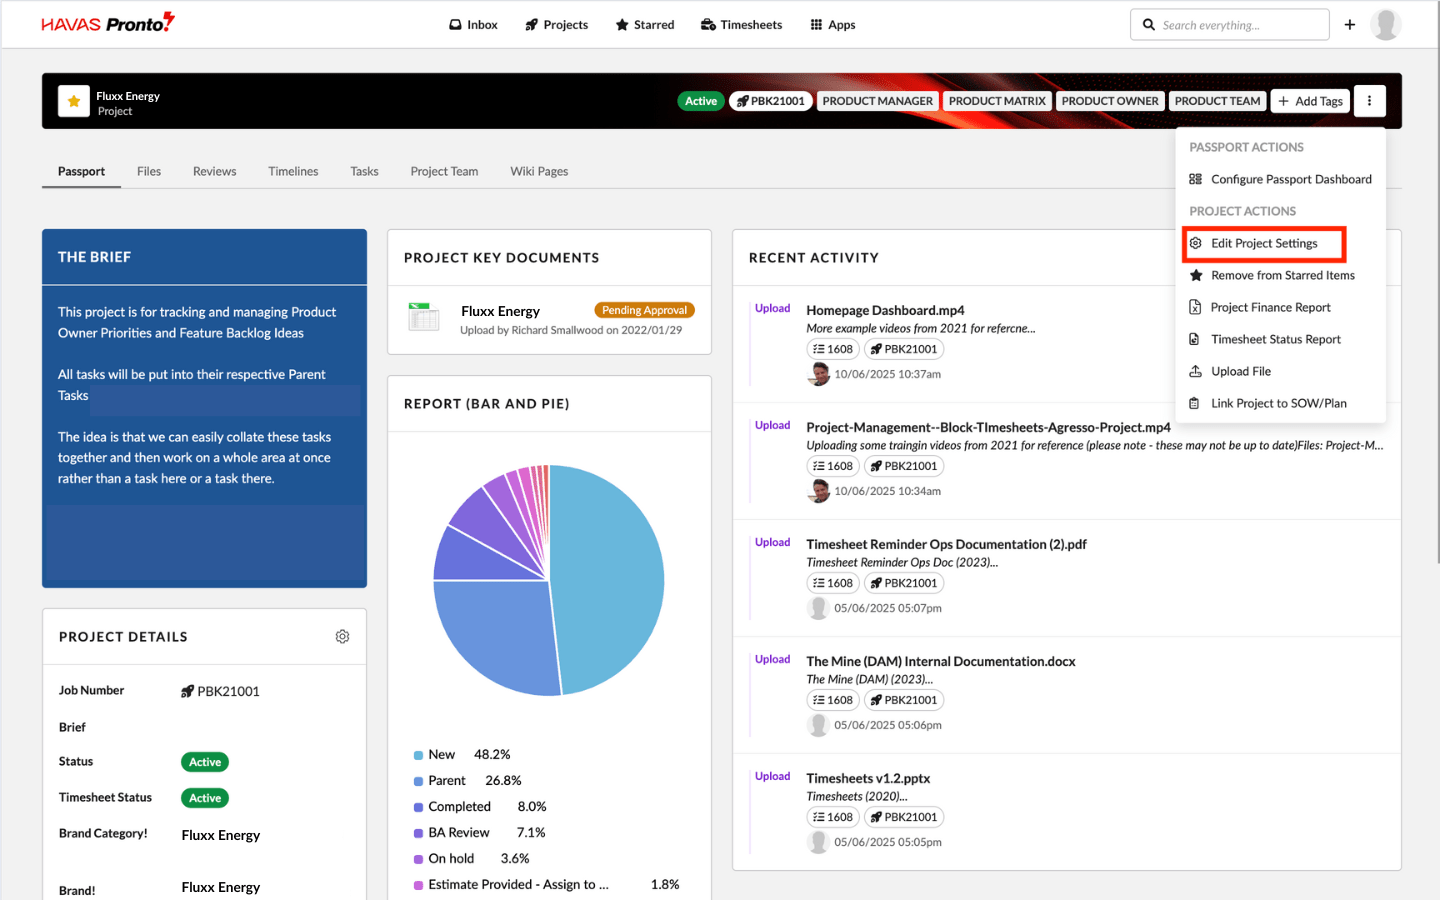Click the plus create icon beside search
The height and width of the screenshot is (900, 1440).
point(1350,25)
